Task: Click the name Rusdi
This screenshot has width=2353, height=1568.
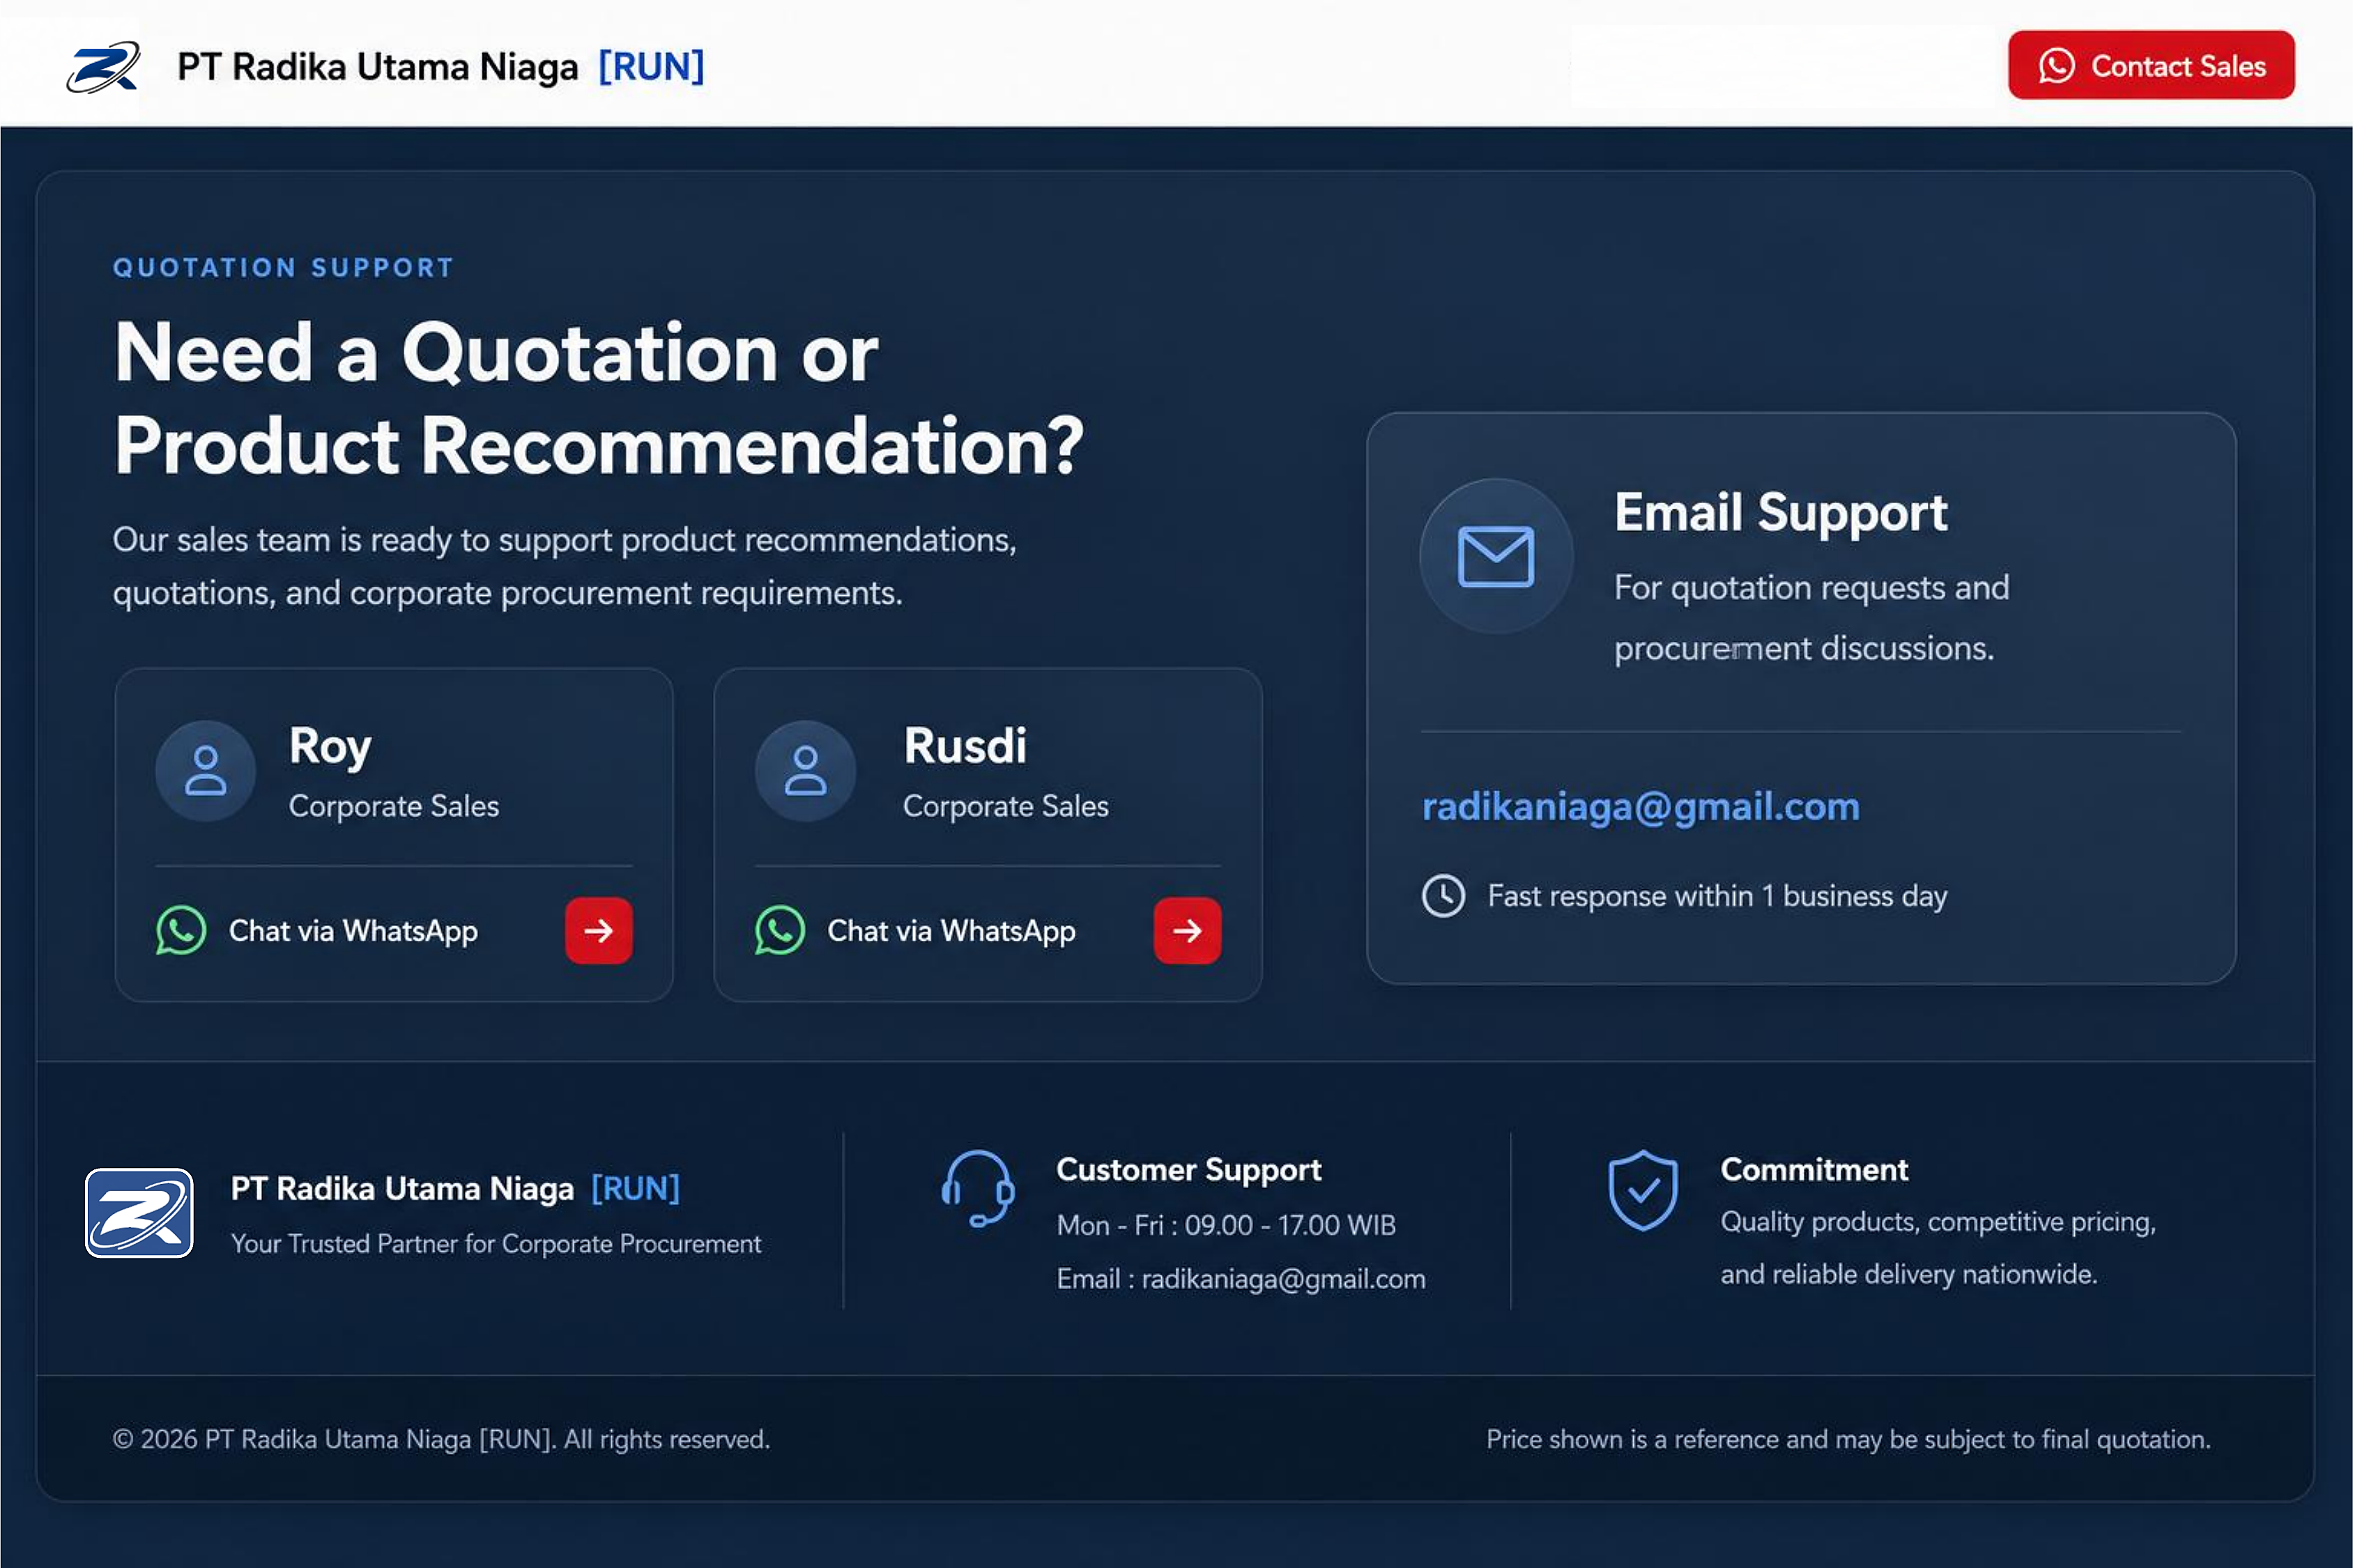Action: point(965,746)
